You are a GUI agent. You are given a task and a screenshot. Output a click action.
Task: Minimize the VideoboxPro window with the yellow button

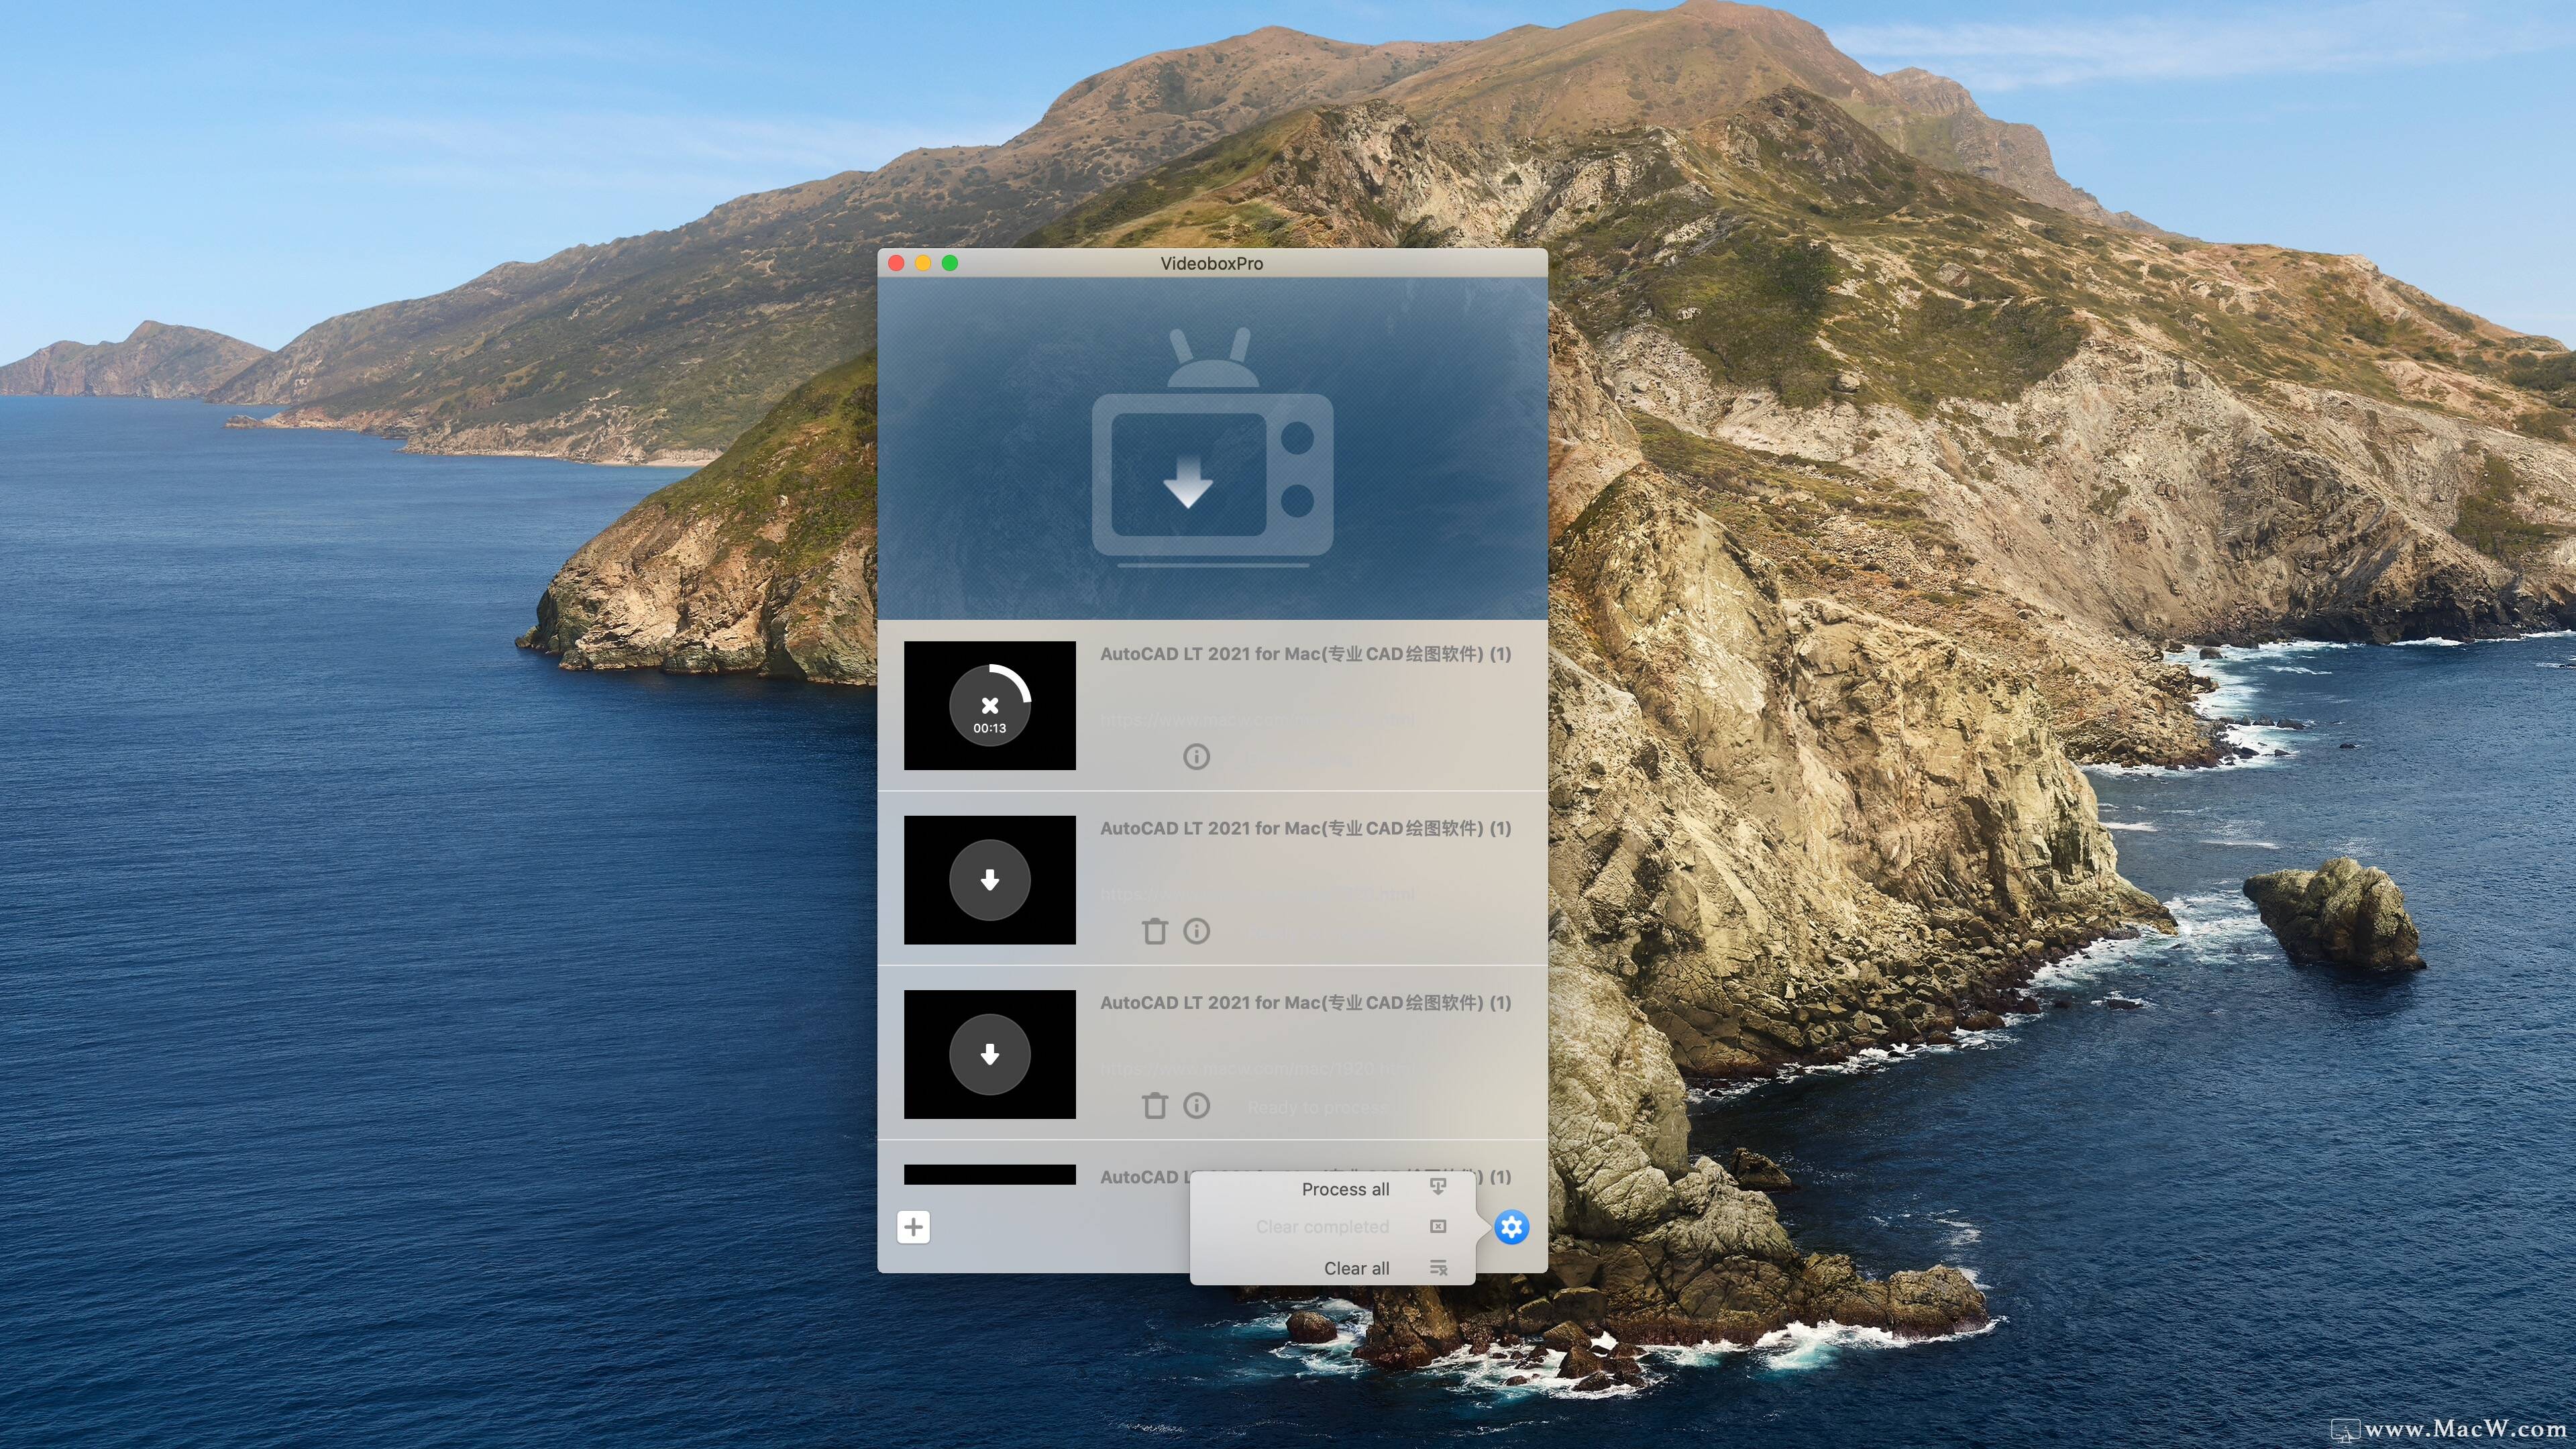[x=923, y=263]
